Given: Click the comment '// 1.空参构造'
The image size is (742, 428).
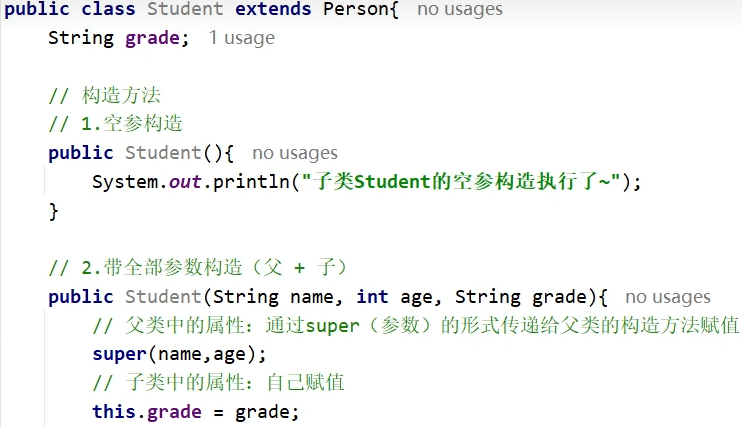Looking at the screenshot, I should tap(115, 124).
